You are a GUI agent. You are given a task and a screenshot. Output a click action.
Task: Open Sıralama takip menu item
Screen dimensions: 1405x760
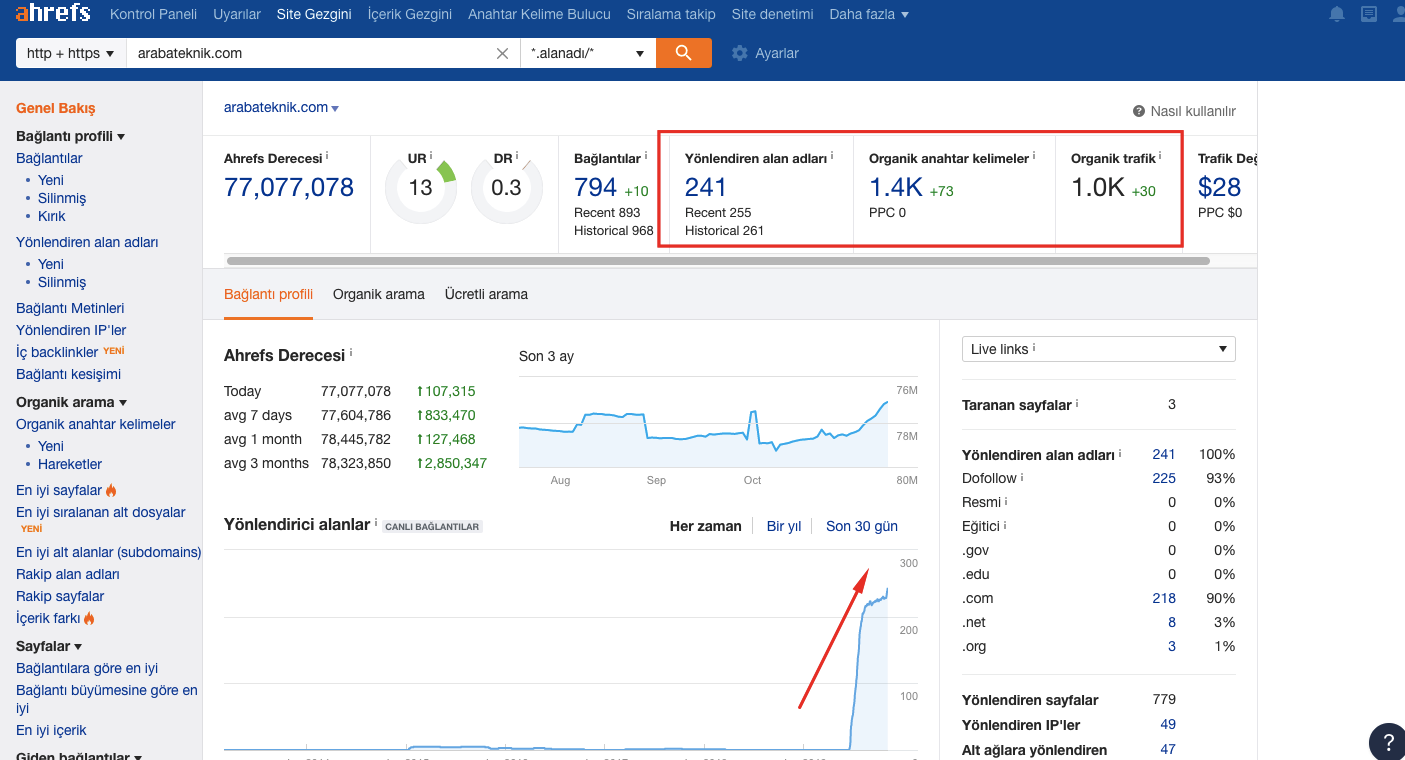pos(671,14)
